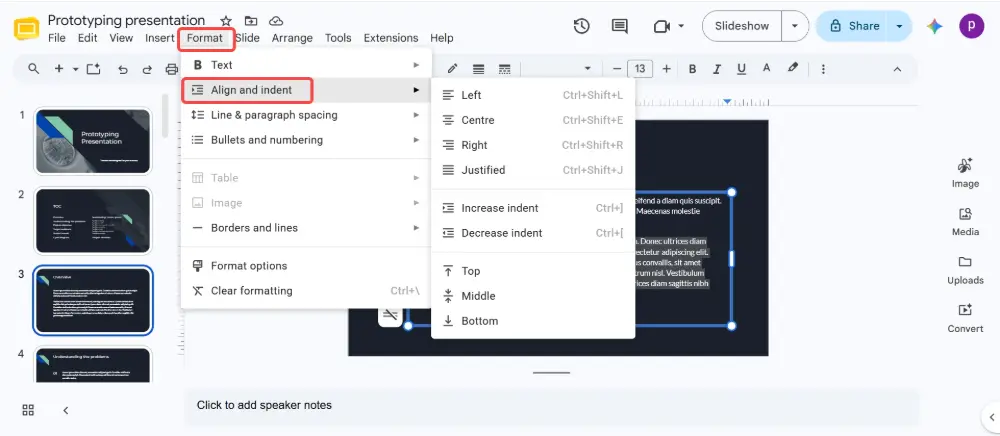Click the undo arrow in toolbar
The image size is (1000, 436).
(x=123, y=69)
